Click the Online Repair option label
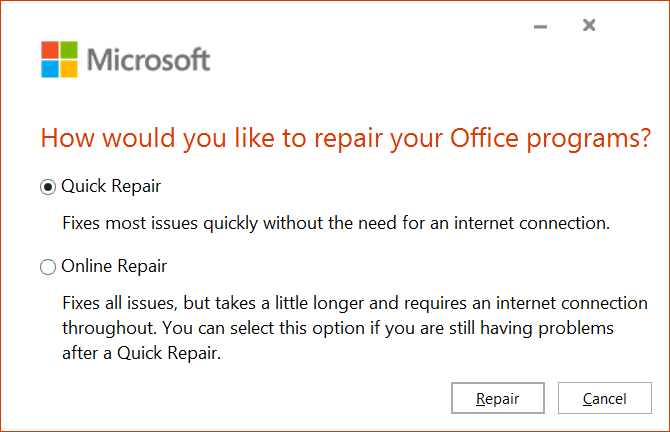The height and width of the screenshot is (432, 670). [114, 266]
